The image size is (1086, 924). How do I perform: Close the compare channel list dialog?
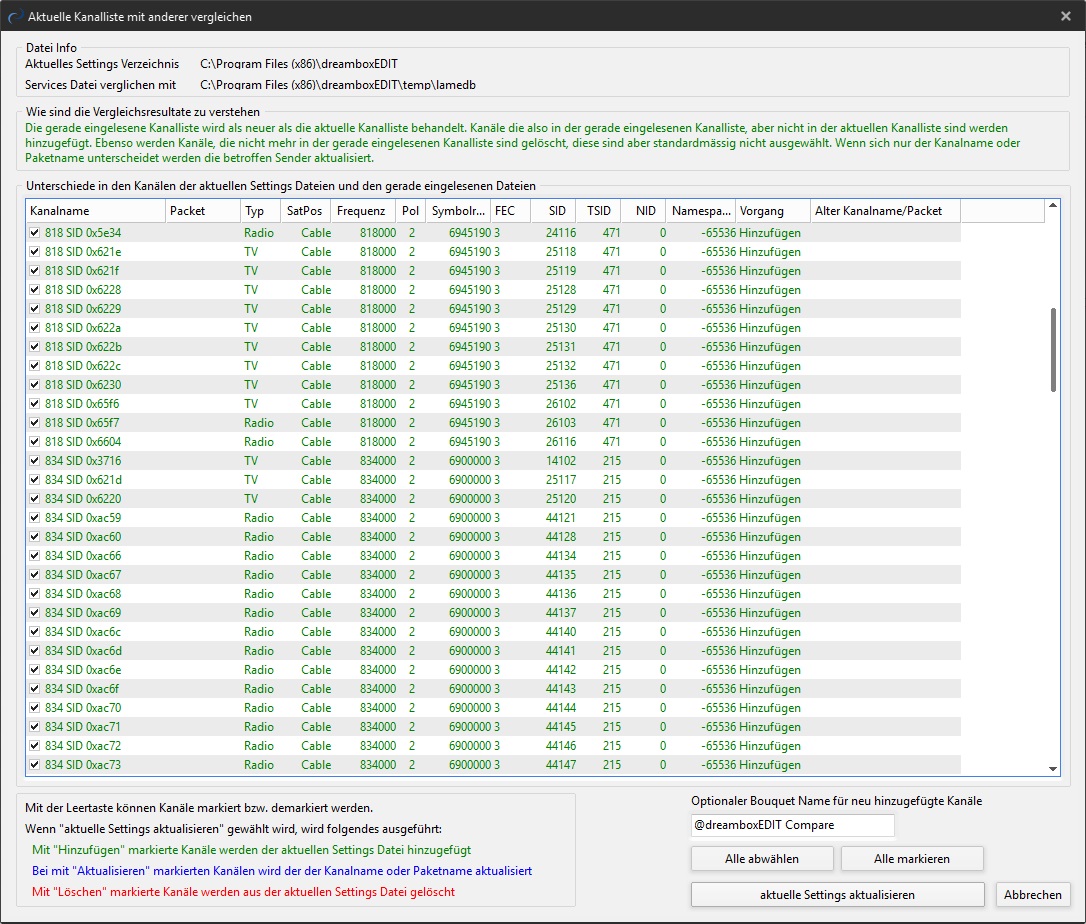pos(1065,16)
